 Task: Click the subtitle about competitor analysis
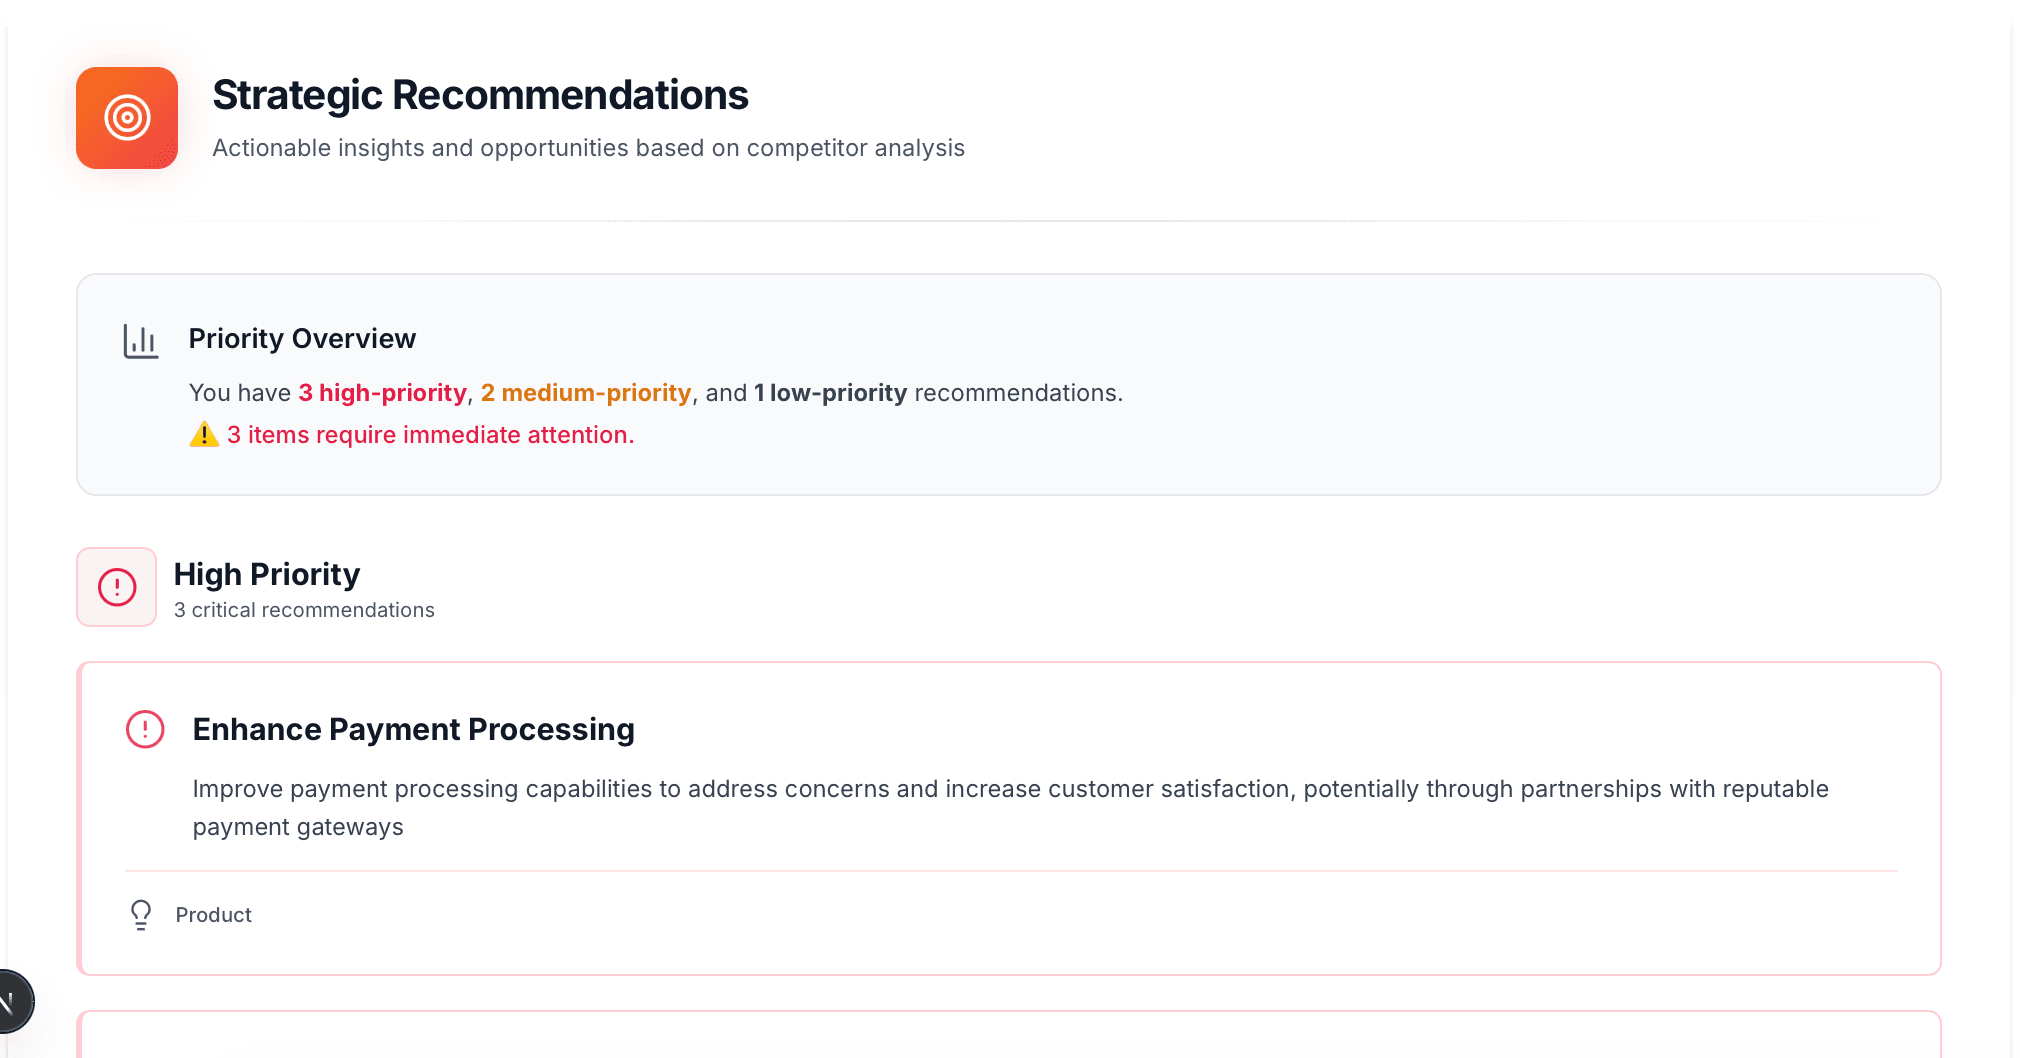[588, 148]
